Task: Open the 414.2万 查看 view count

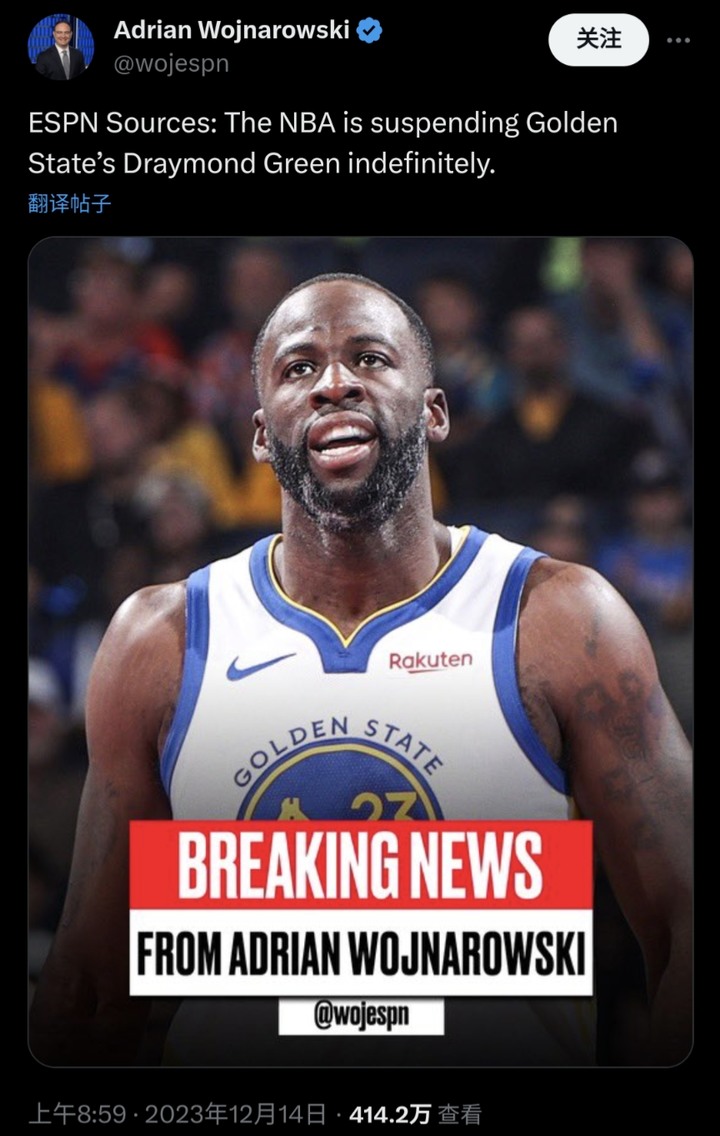Action: 415,1114
